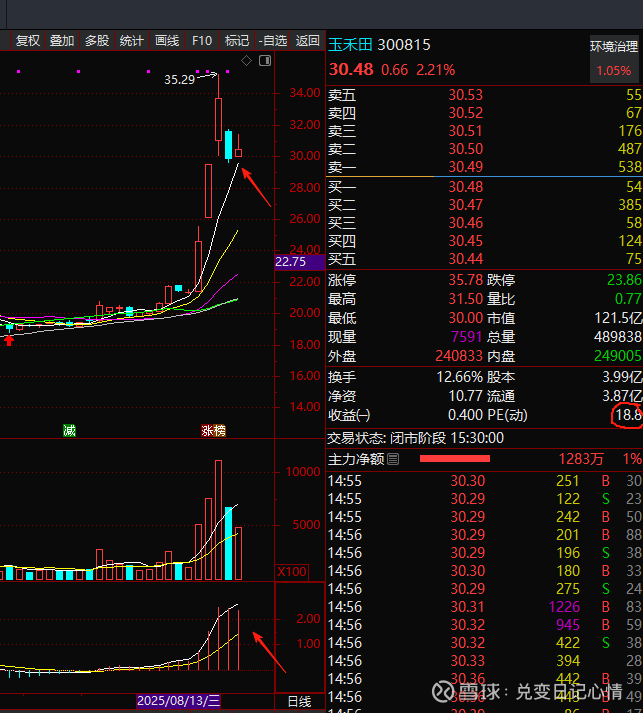
Task: Click the 净资 value 10.77
Action: 466,396
